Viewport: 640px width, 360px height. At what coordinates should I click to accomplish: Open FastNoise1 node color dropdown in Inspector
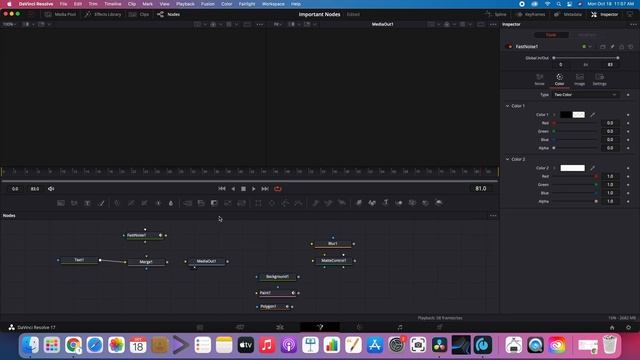[x=587, y=47]
